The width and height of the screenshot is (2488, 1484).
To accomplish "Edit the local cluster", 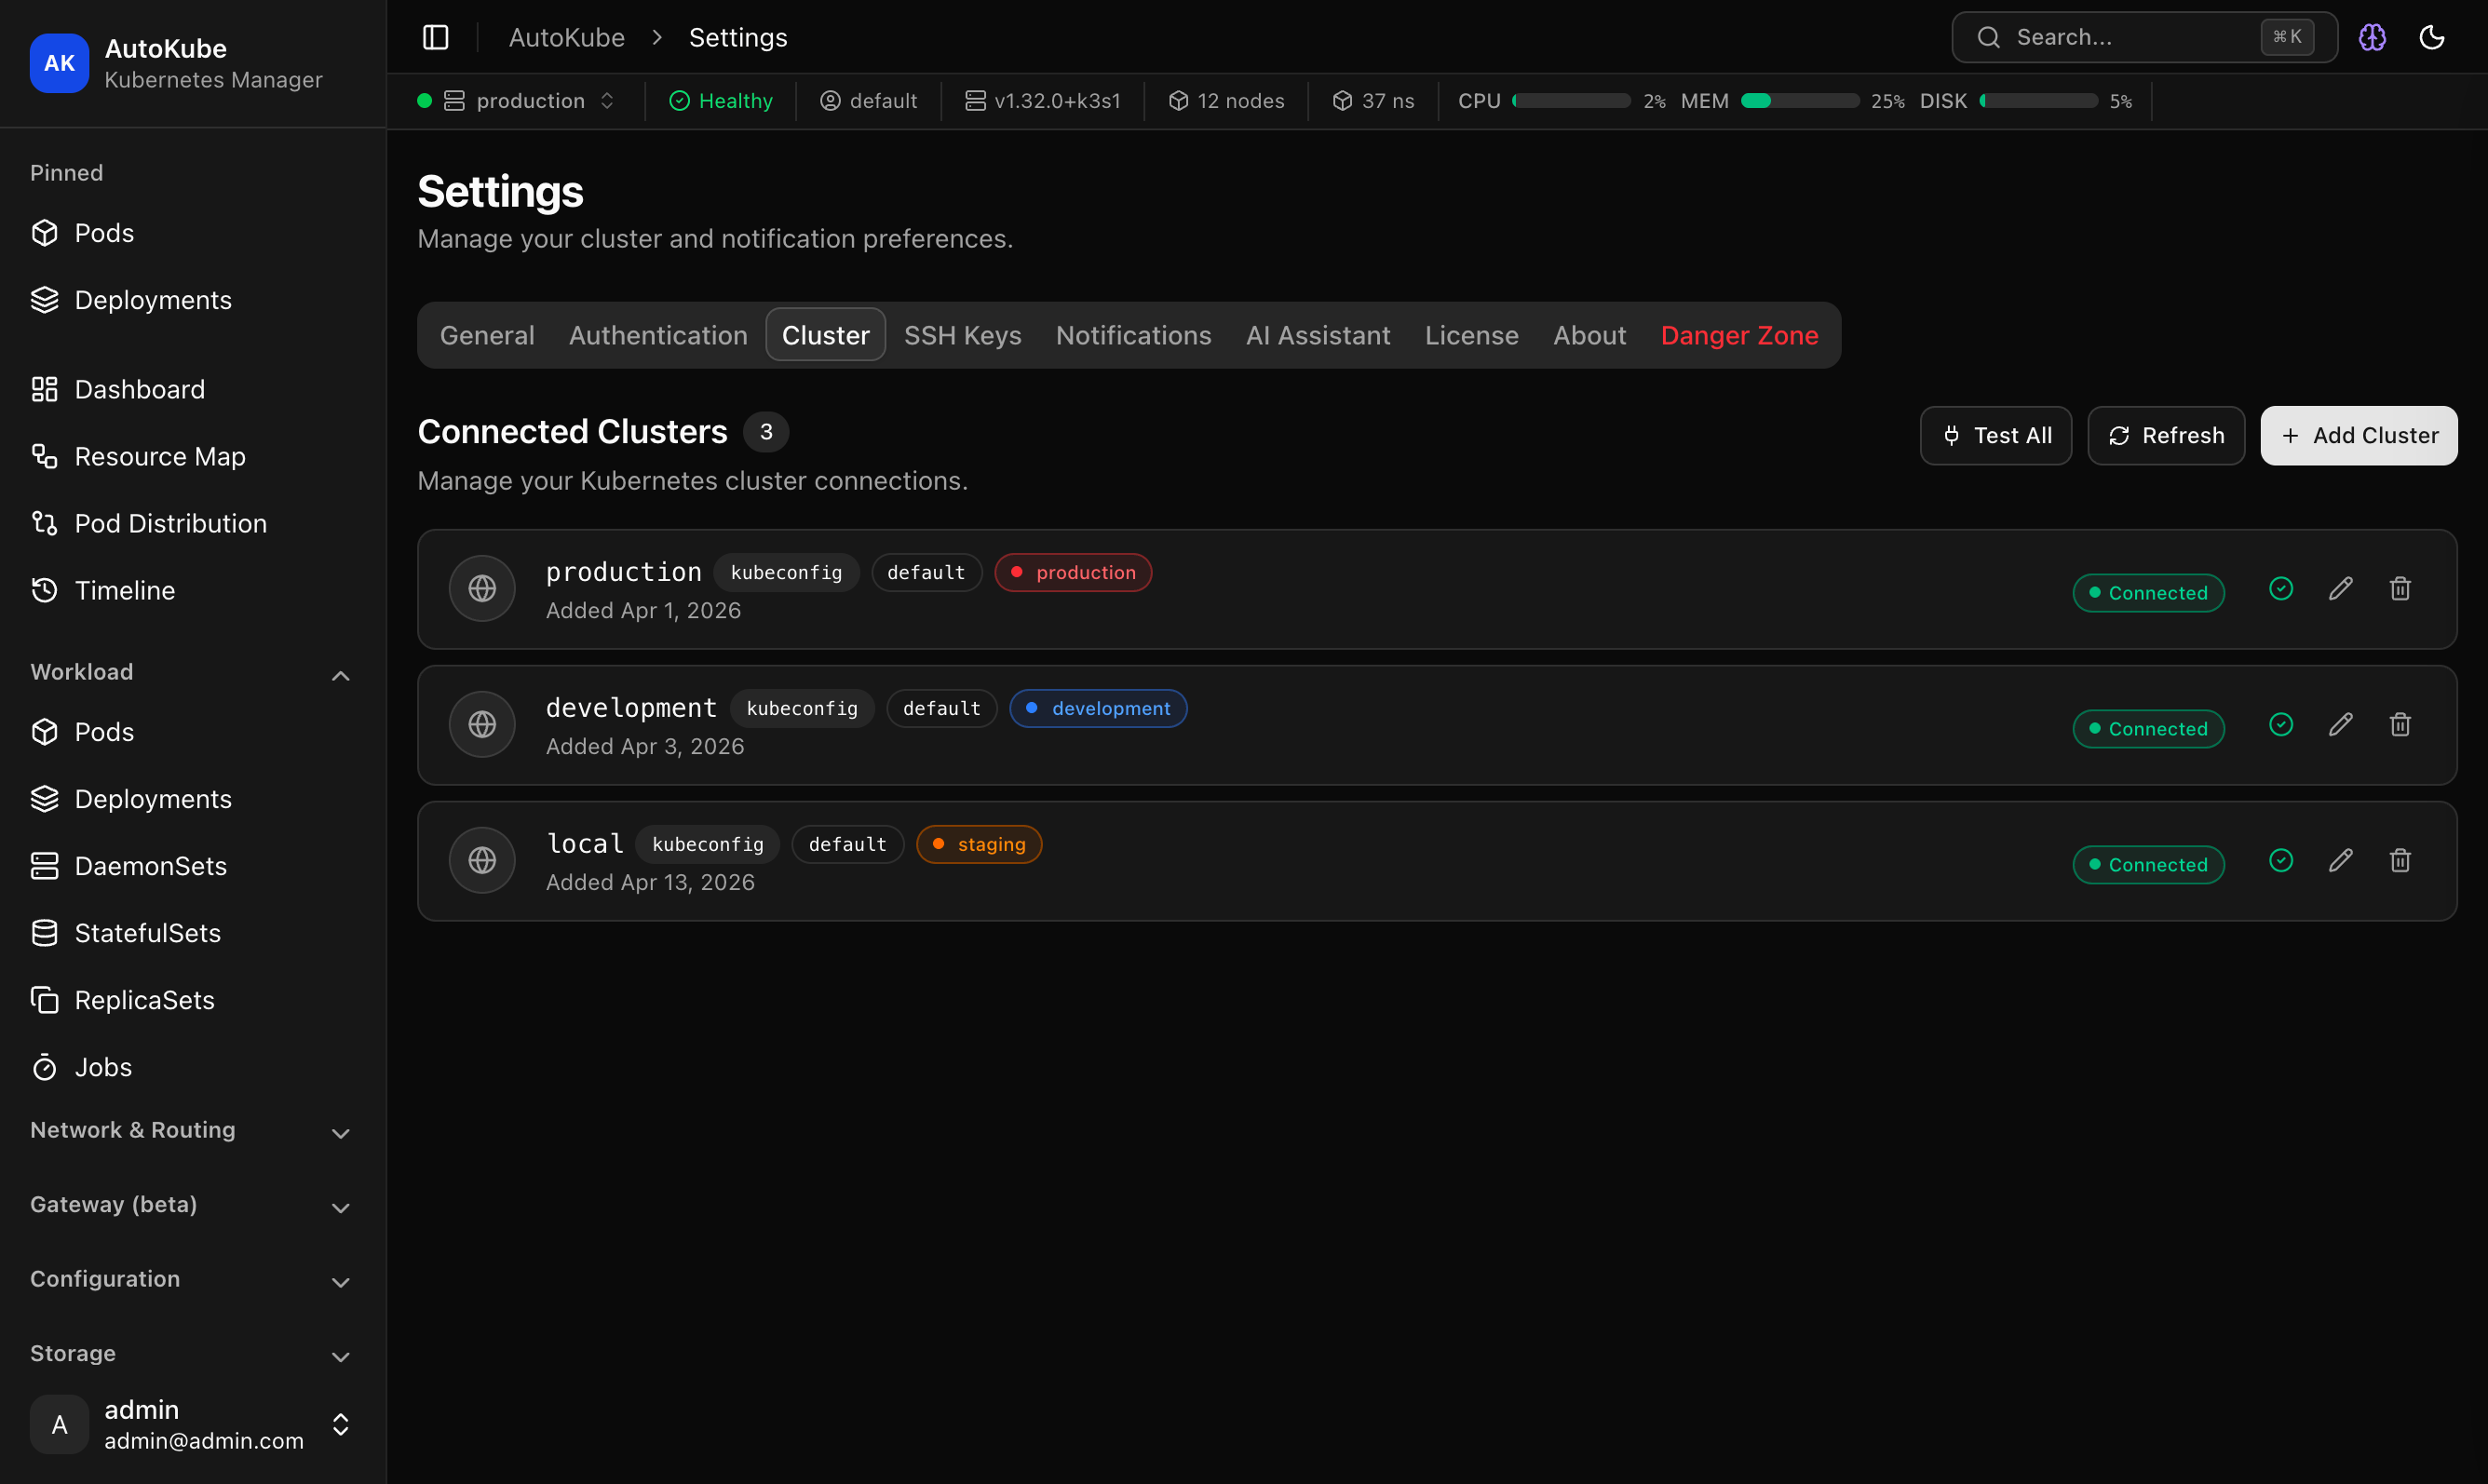I will coord(2340,861).
